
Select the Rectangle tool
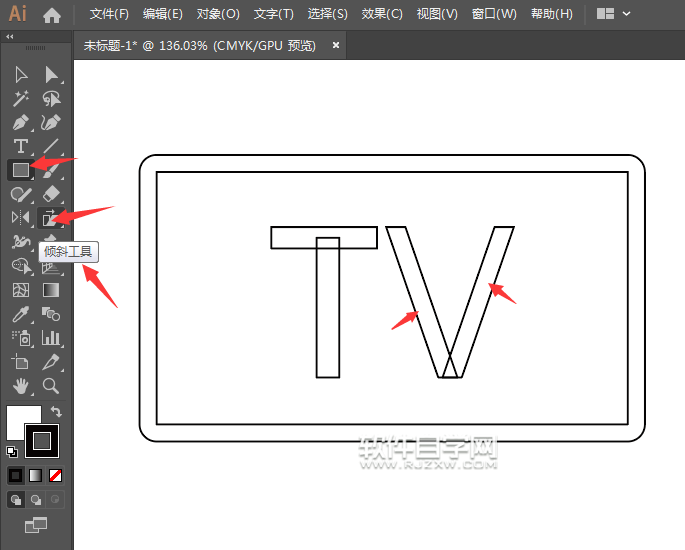[20, 170]
